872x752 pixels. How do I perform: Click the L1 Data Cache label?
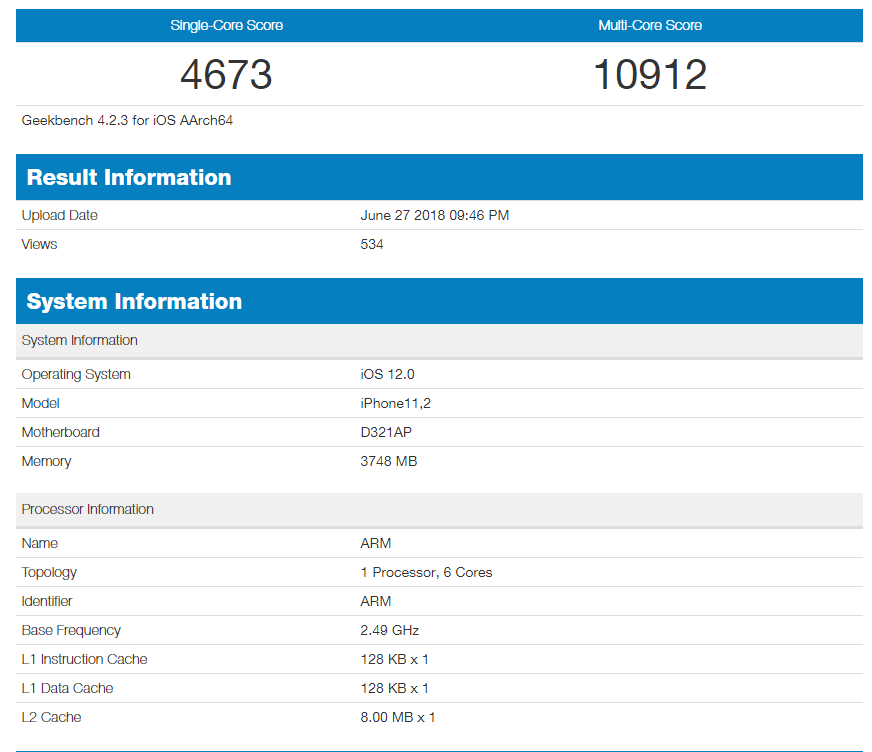tap(67, 688)
